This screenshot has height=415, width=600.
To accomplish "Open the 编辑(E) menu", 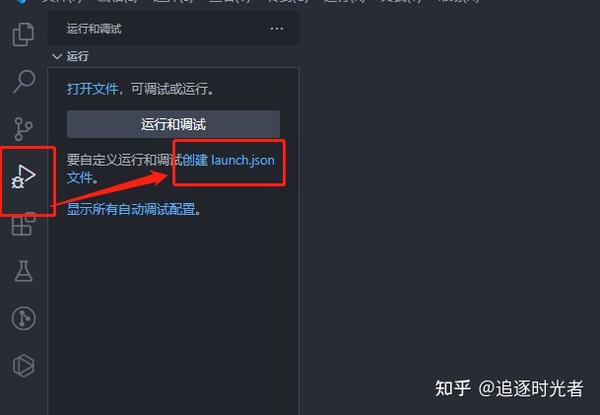I will tap(117, 1).
